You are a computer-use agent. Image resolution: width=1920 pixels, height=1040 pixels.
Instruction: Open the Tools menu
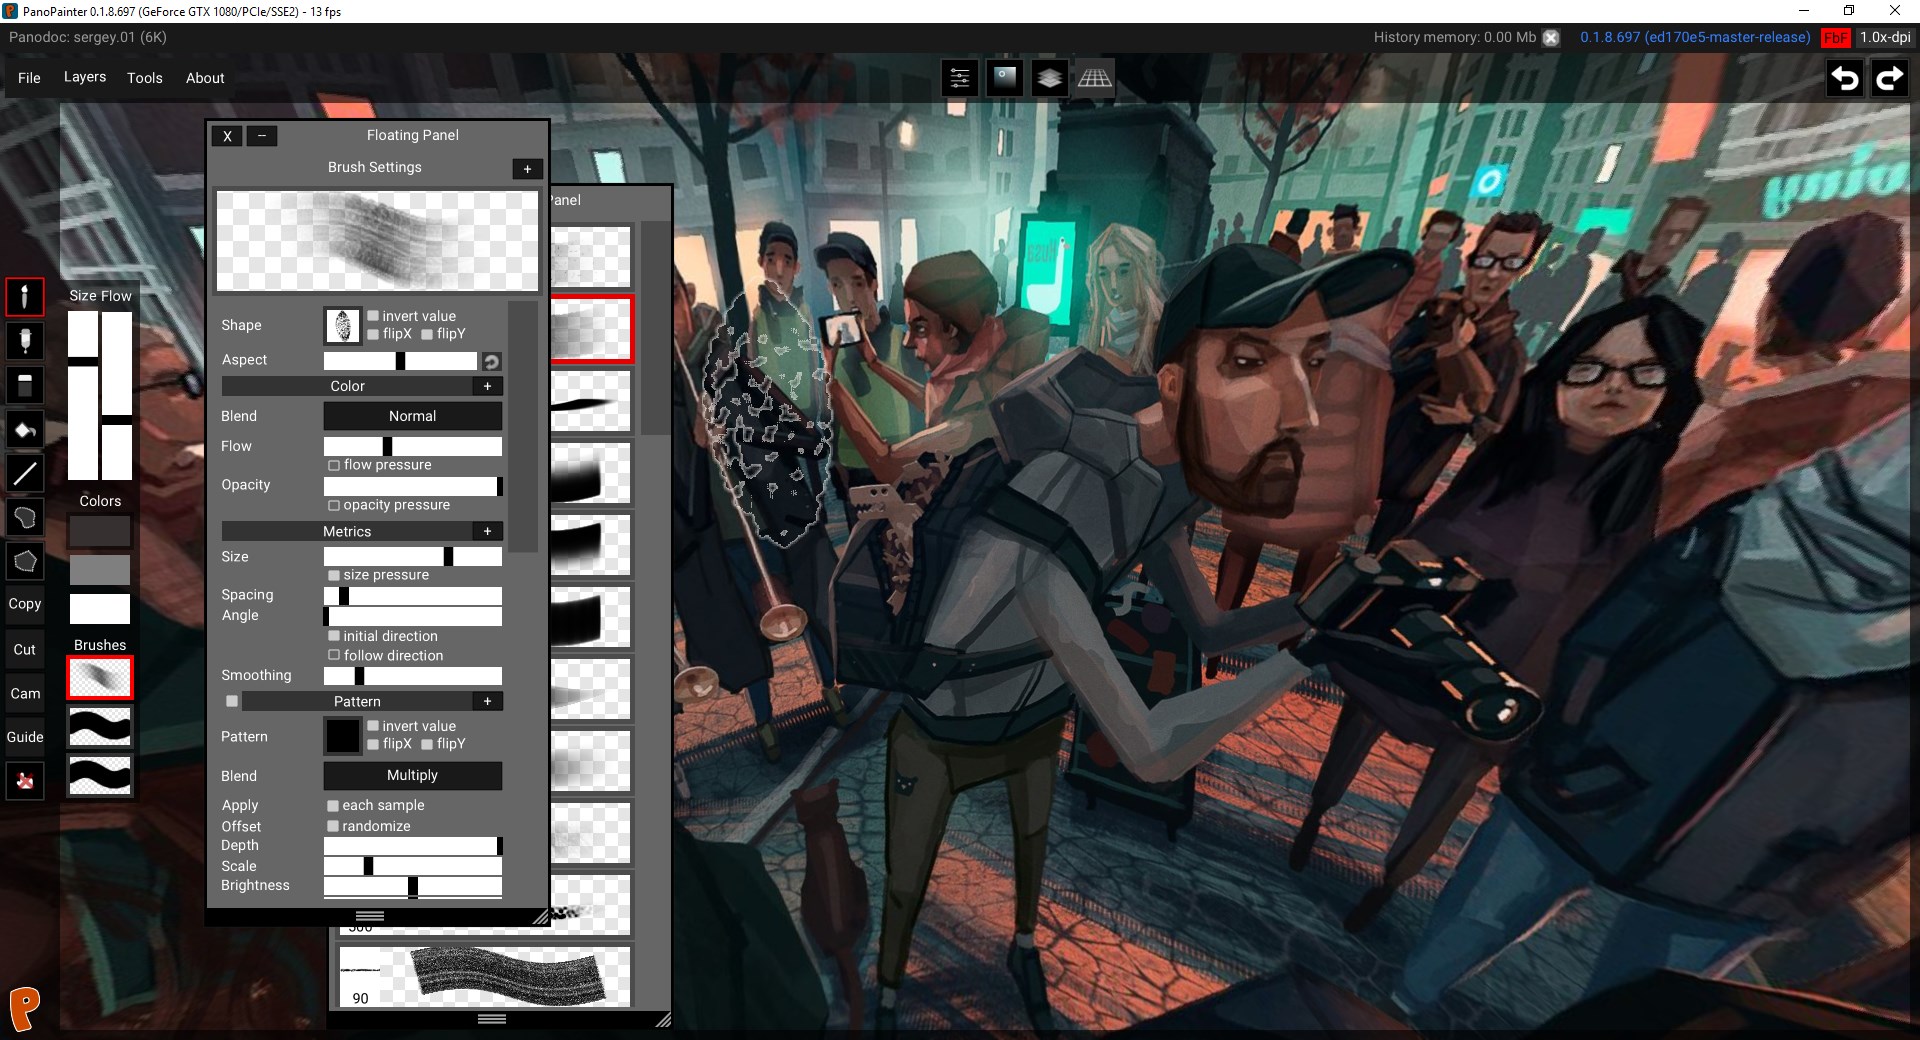click(145, 78)
